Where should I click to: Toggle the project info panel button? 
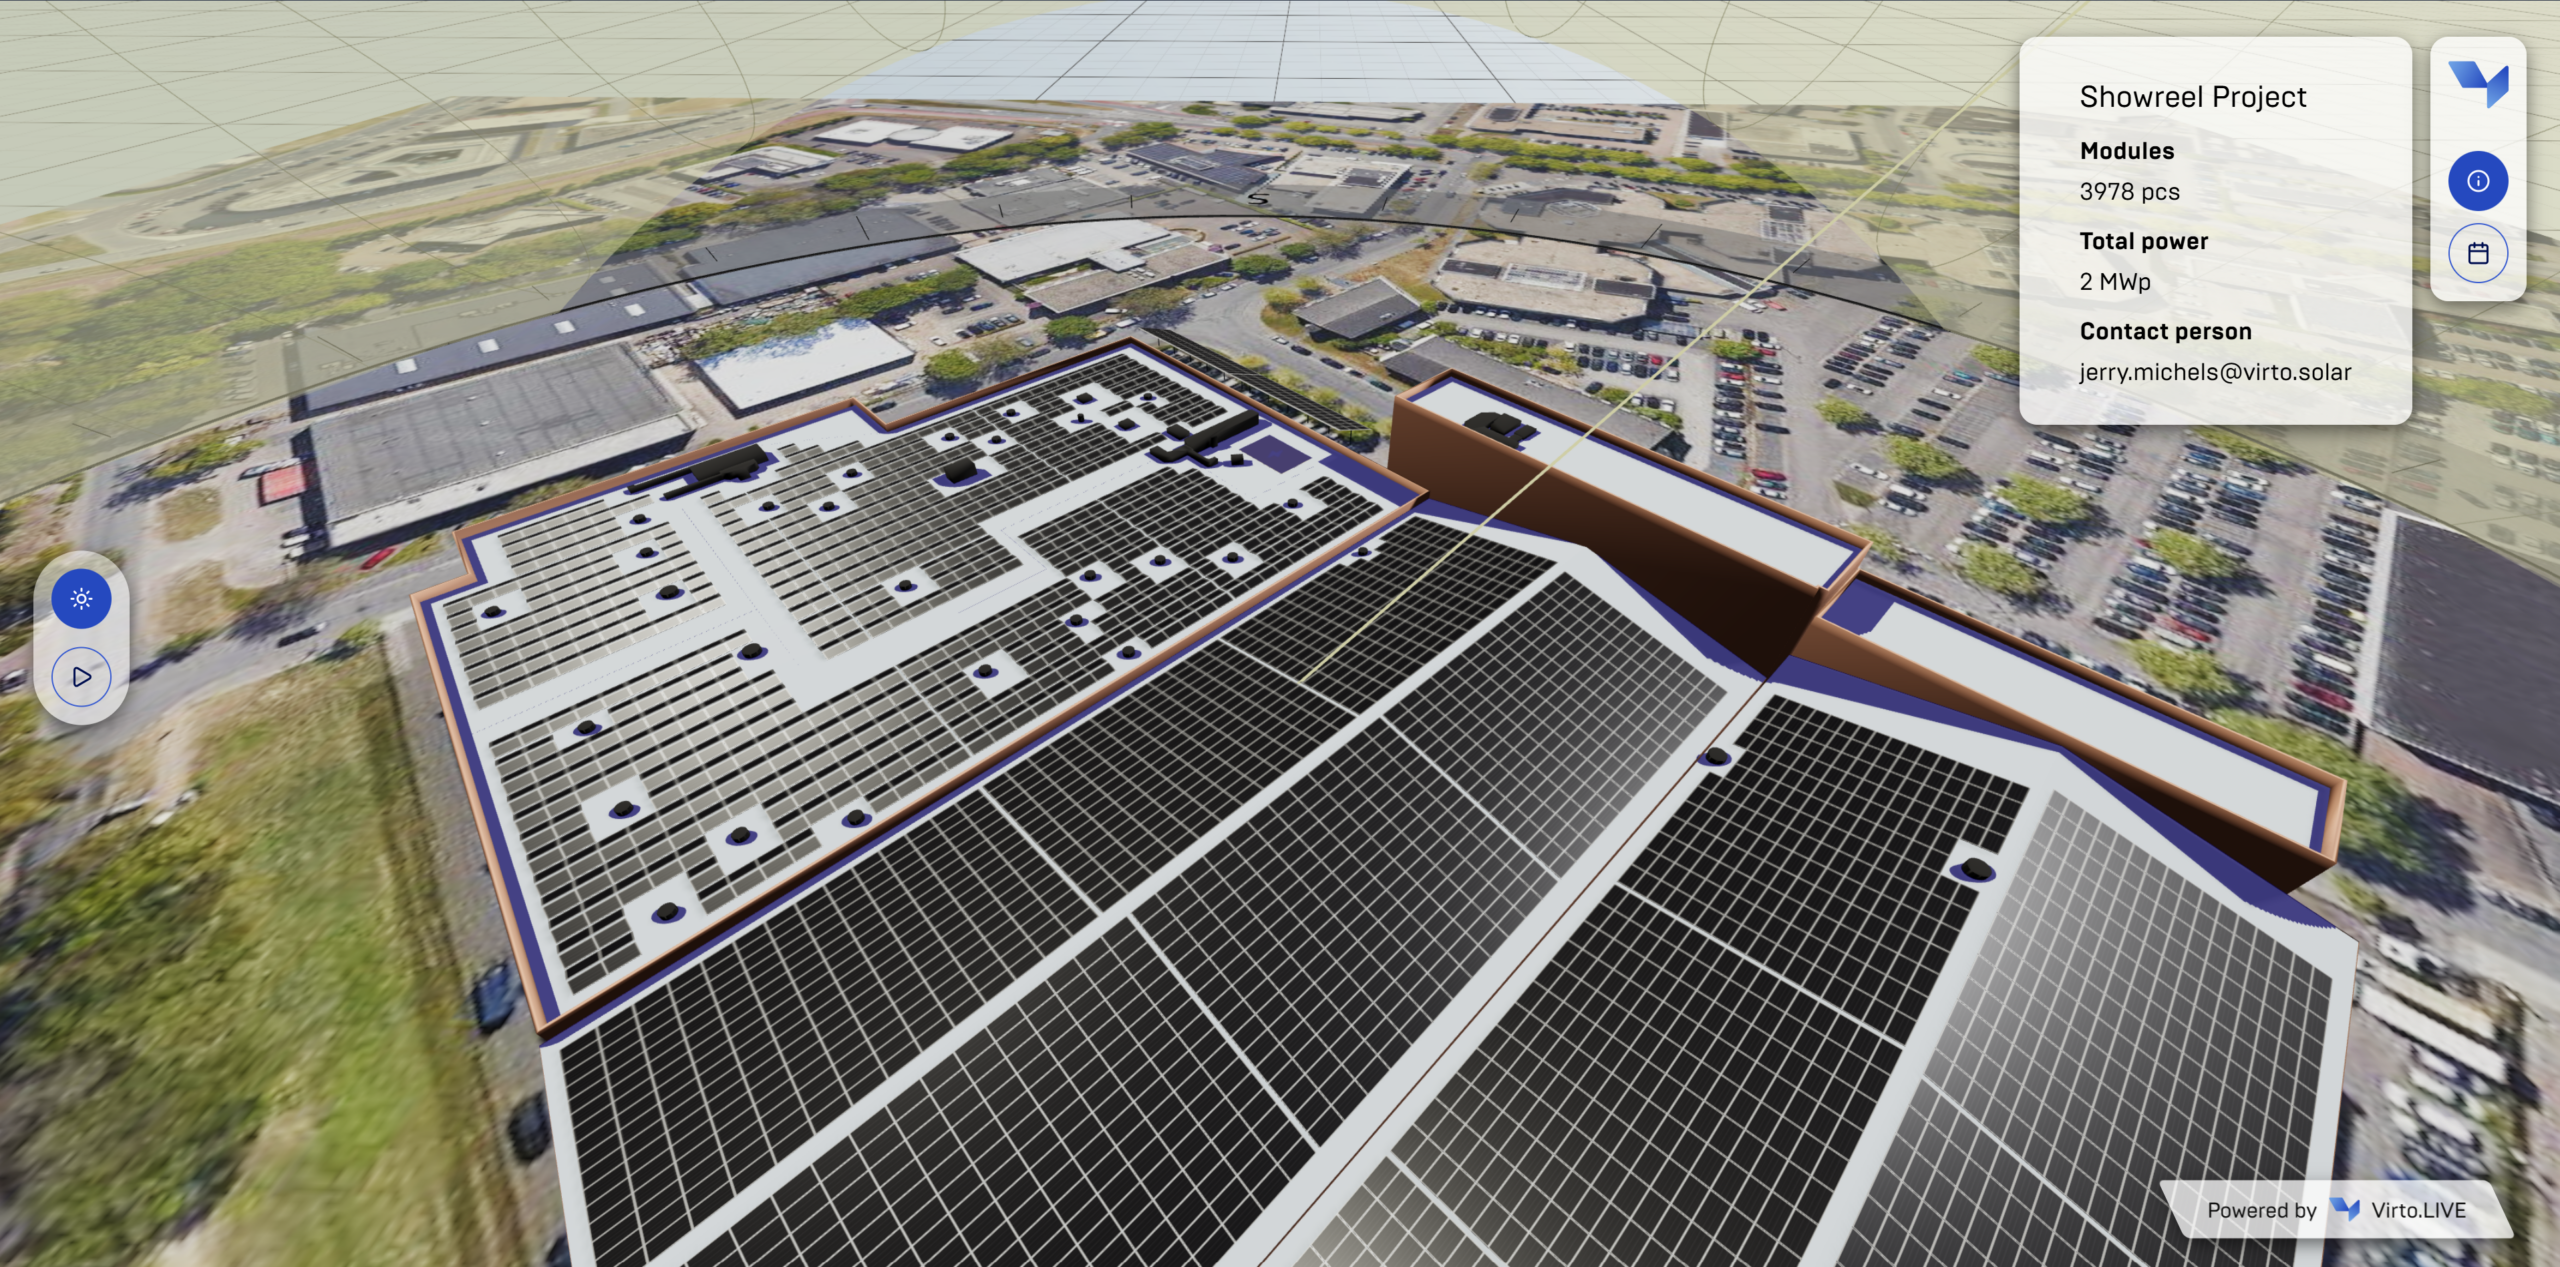(x=2478, y=181)
